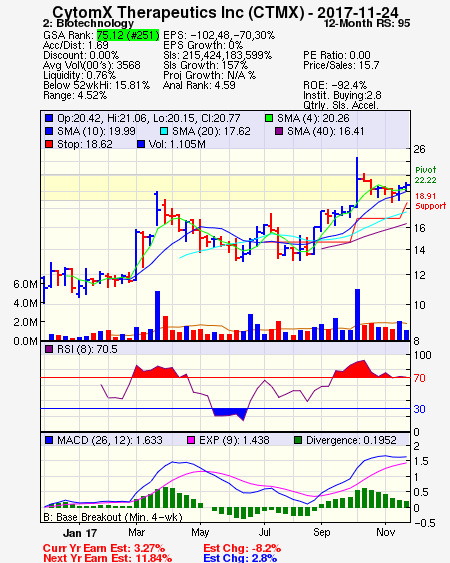Click the green Pivot 22.22 label
Viewport: 450px width, 563px height.
tap(426, 175)
